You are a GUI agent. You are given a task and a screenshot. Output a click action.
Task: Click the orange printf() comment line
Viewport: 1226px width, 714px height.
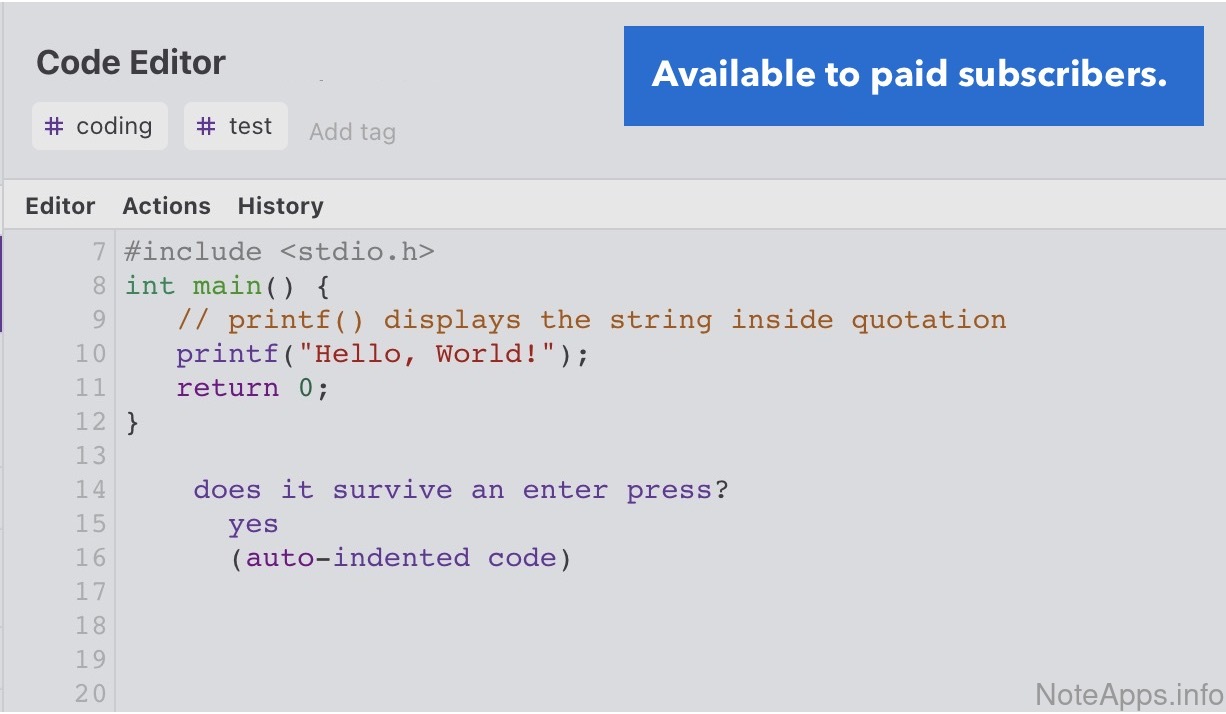click(591, 320)
